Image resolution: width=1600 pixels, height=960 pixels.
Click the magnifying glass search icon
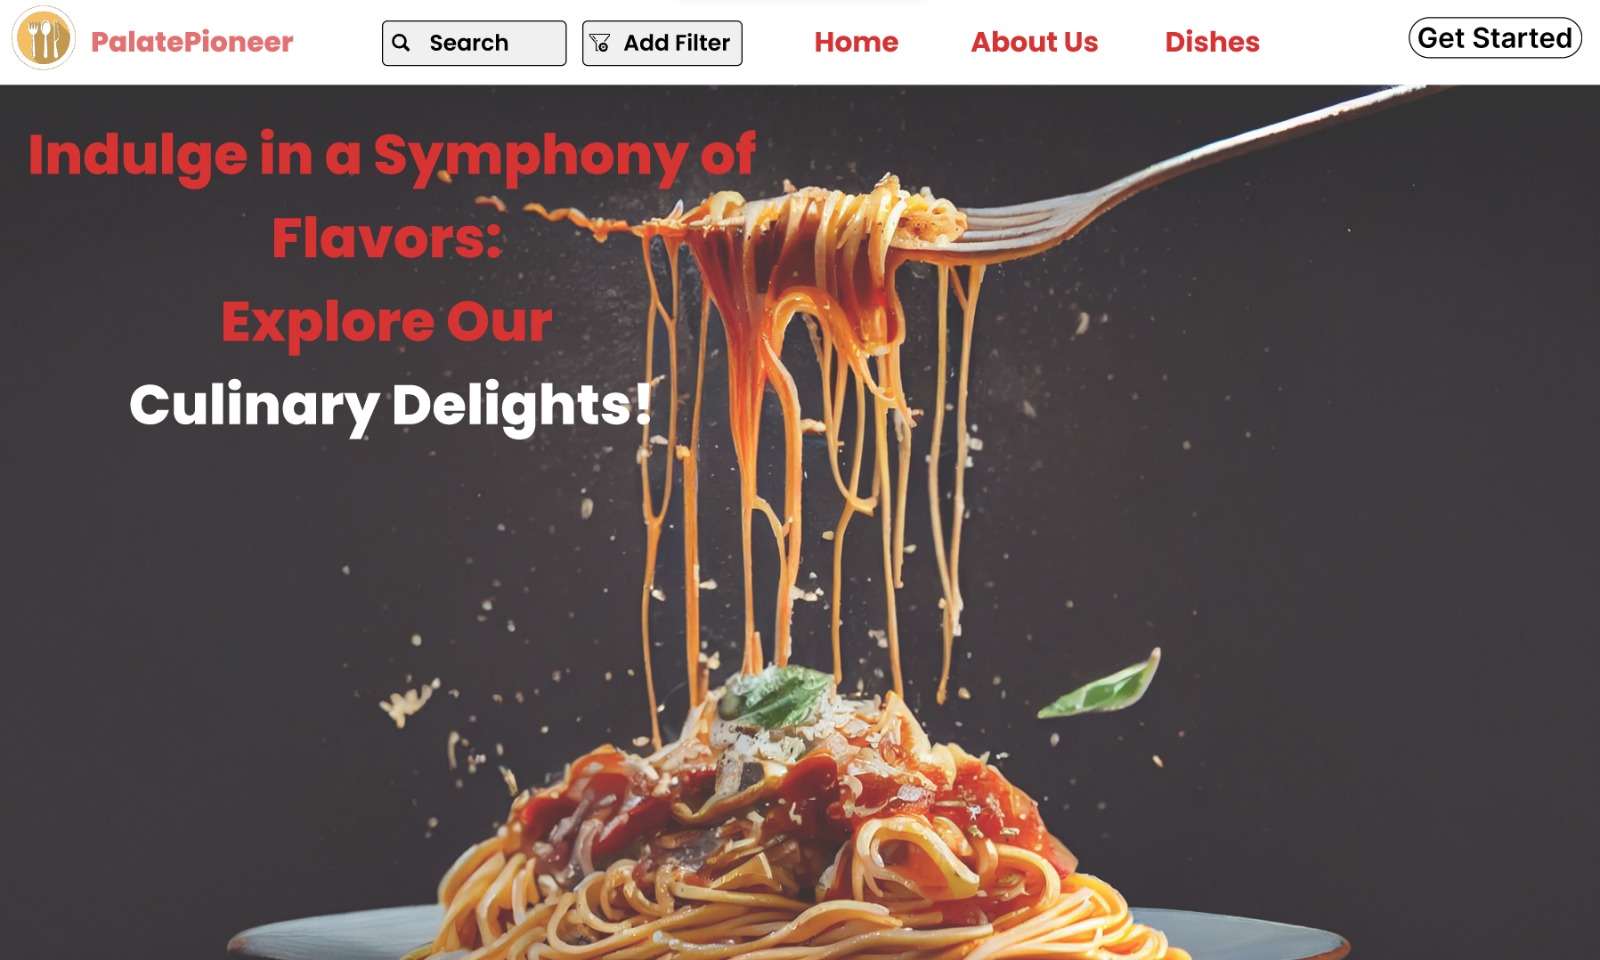401,43
